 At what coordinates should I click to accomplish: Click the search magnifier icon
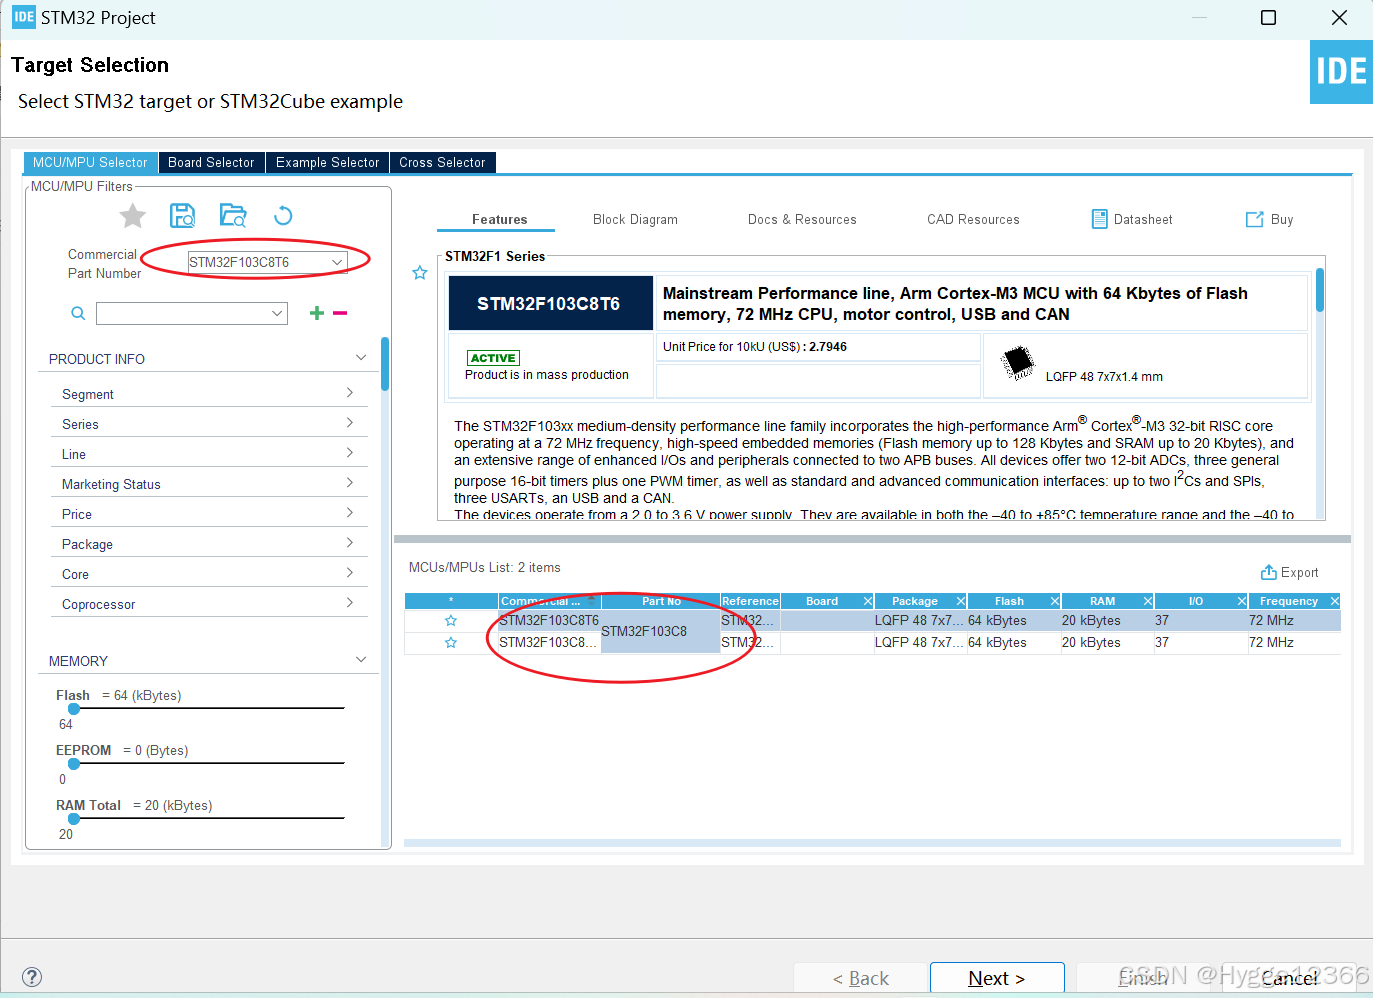click(78, 314)
